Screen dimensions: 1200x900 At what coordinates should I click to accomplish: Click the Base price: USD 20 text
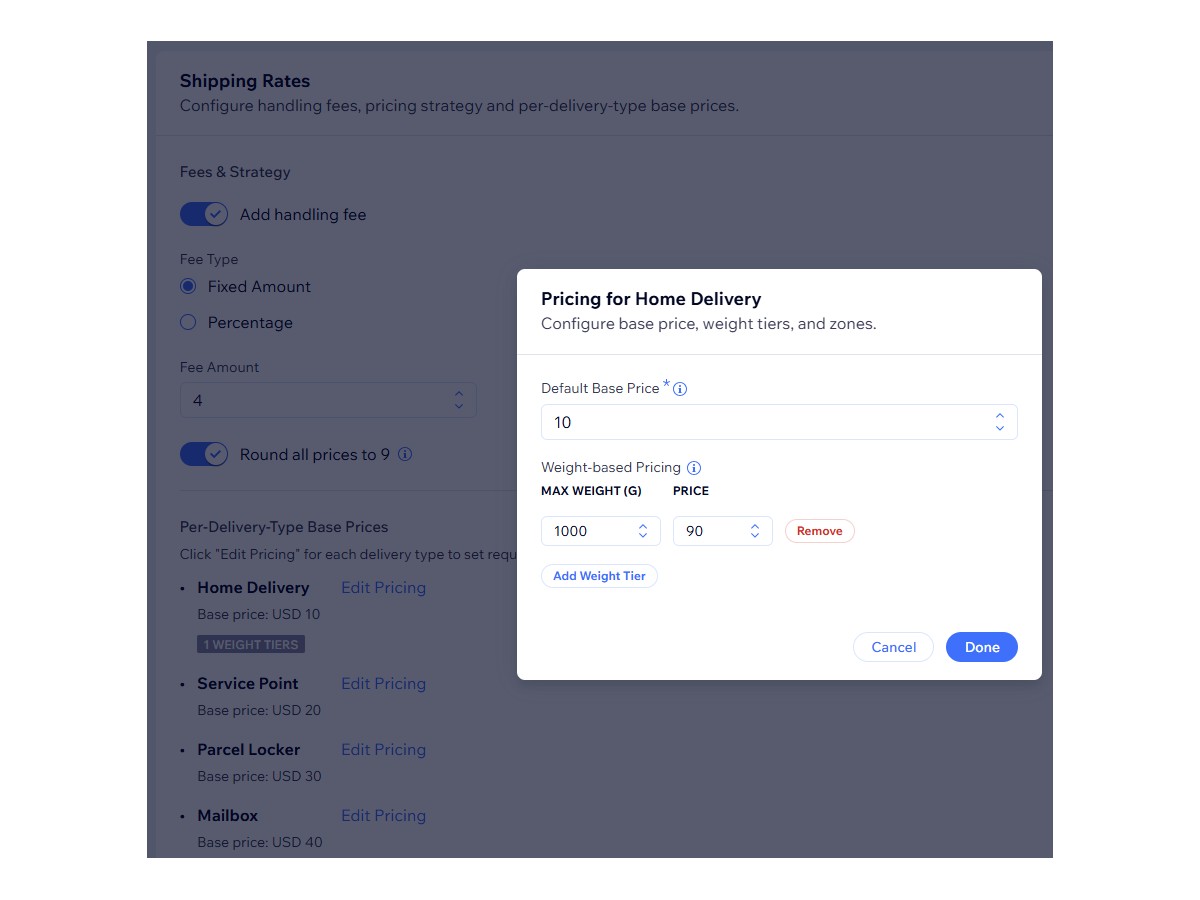(259, 711)
